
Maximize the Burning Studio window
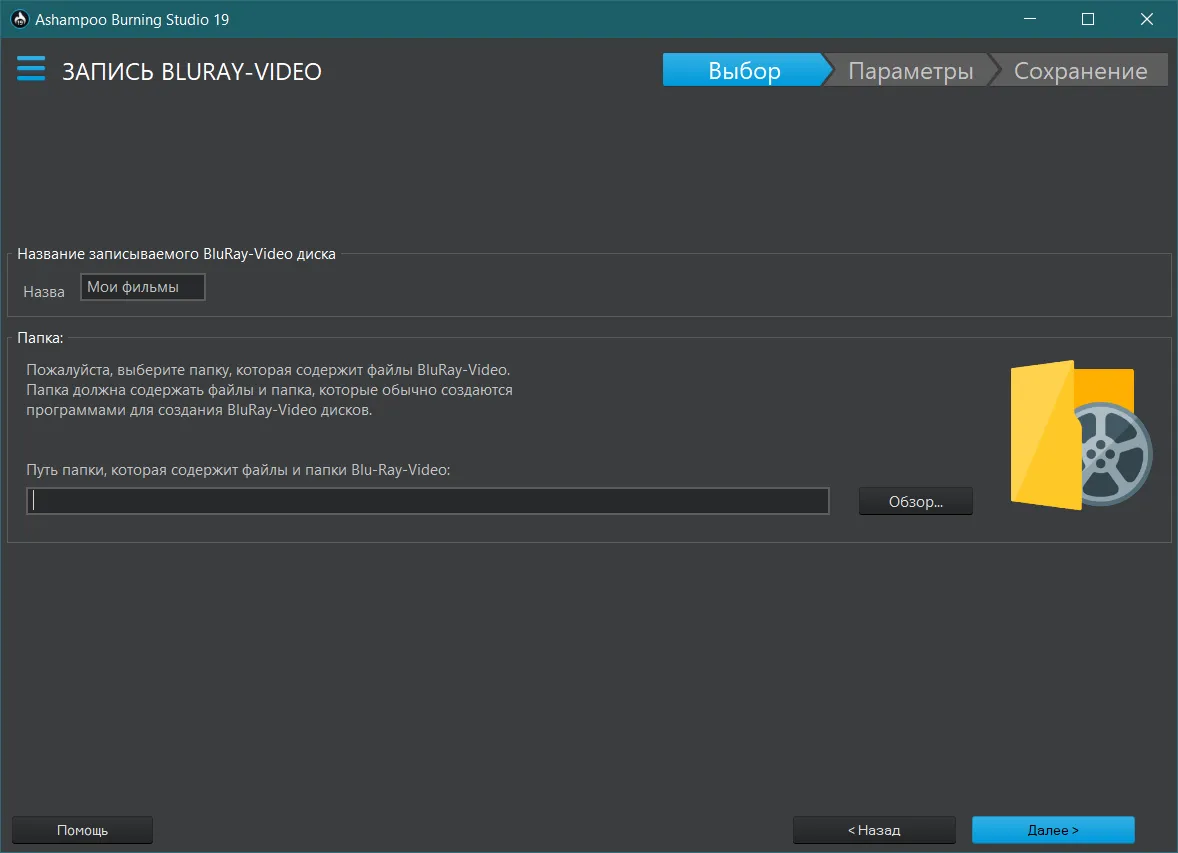[1087, 19]
